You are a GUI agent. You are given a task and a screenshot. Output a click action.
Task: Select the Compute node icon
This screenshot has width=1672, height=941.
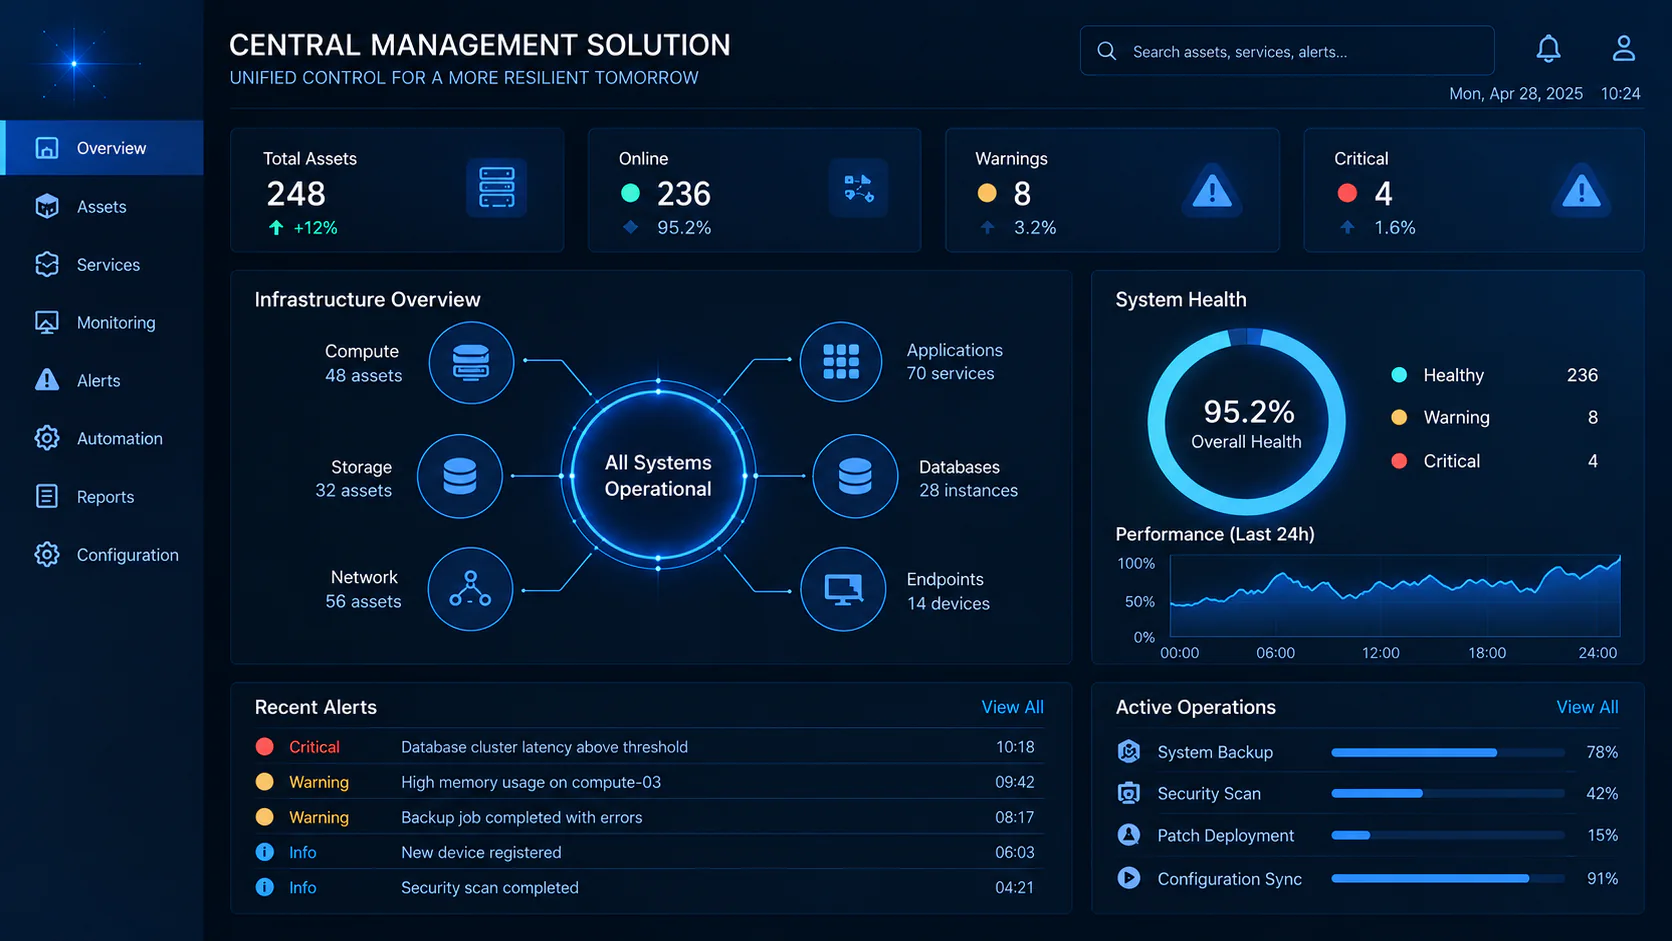tap(471, 362)
